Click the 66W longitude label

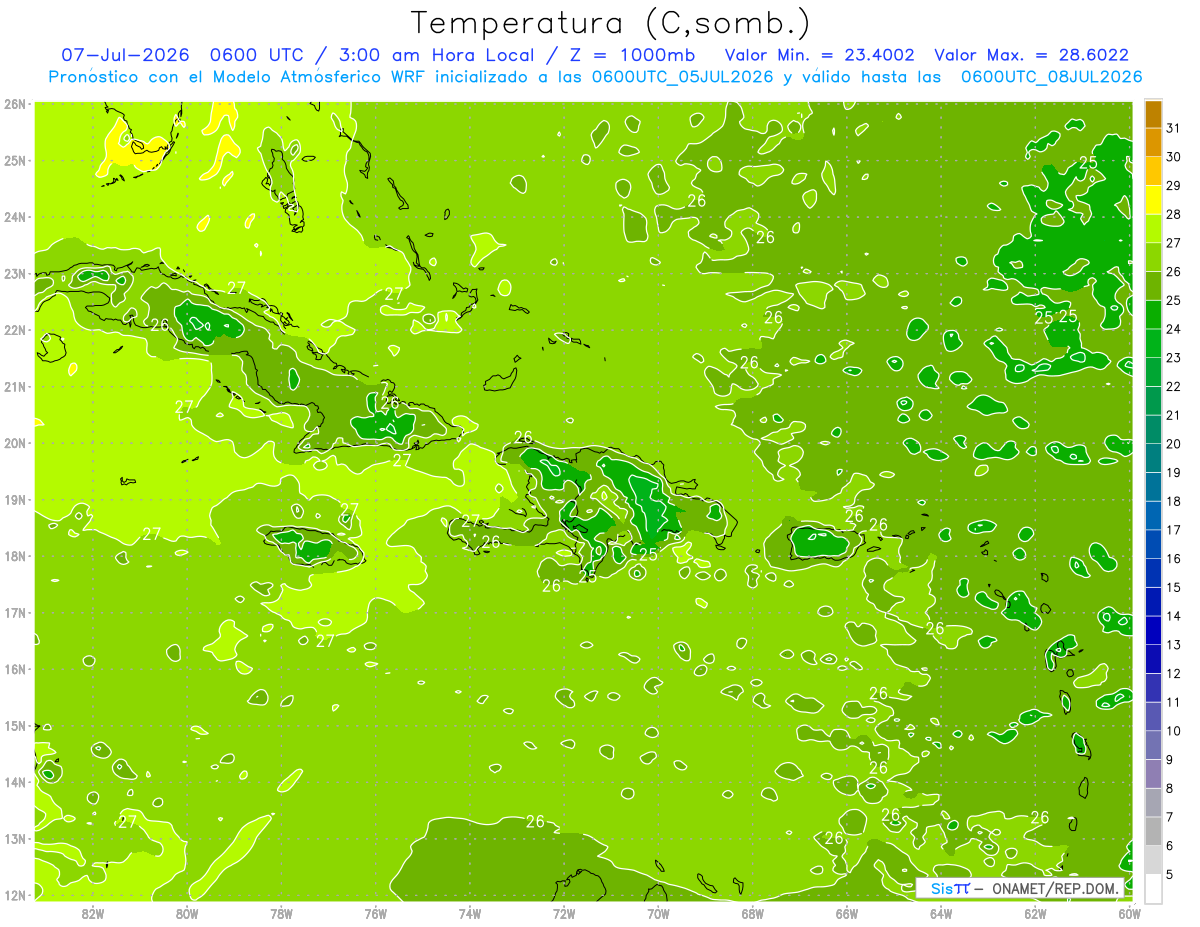(x=847, y=912)
